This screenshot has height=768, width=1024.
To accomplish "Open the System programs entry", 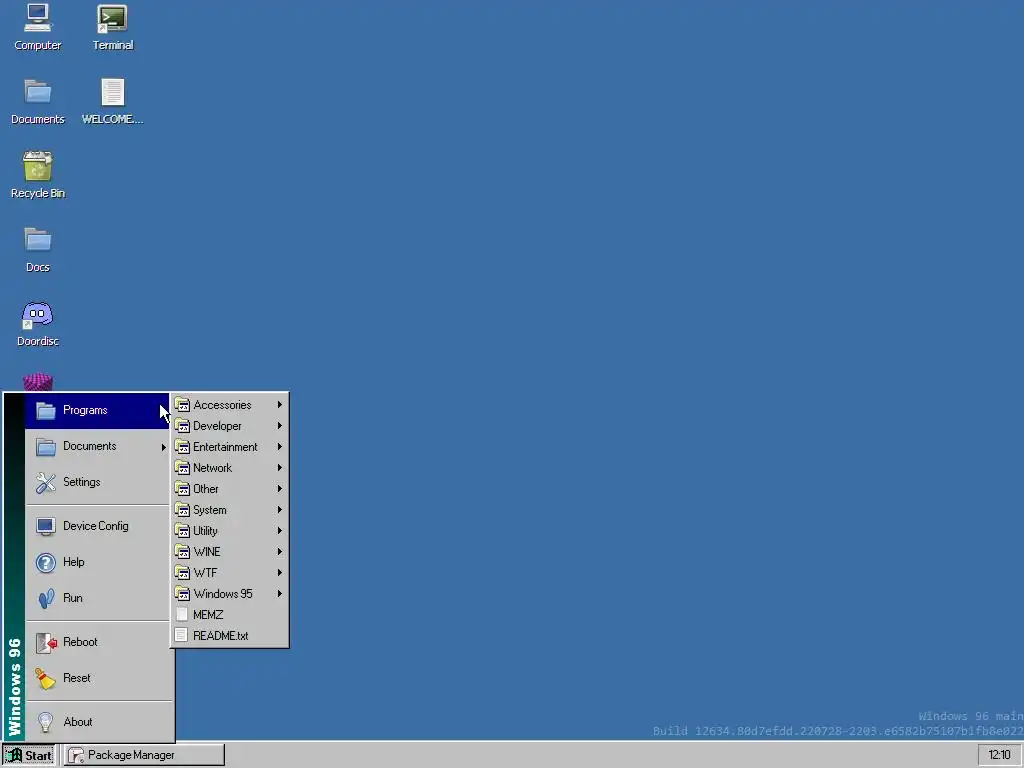I will point(229,509).
